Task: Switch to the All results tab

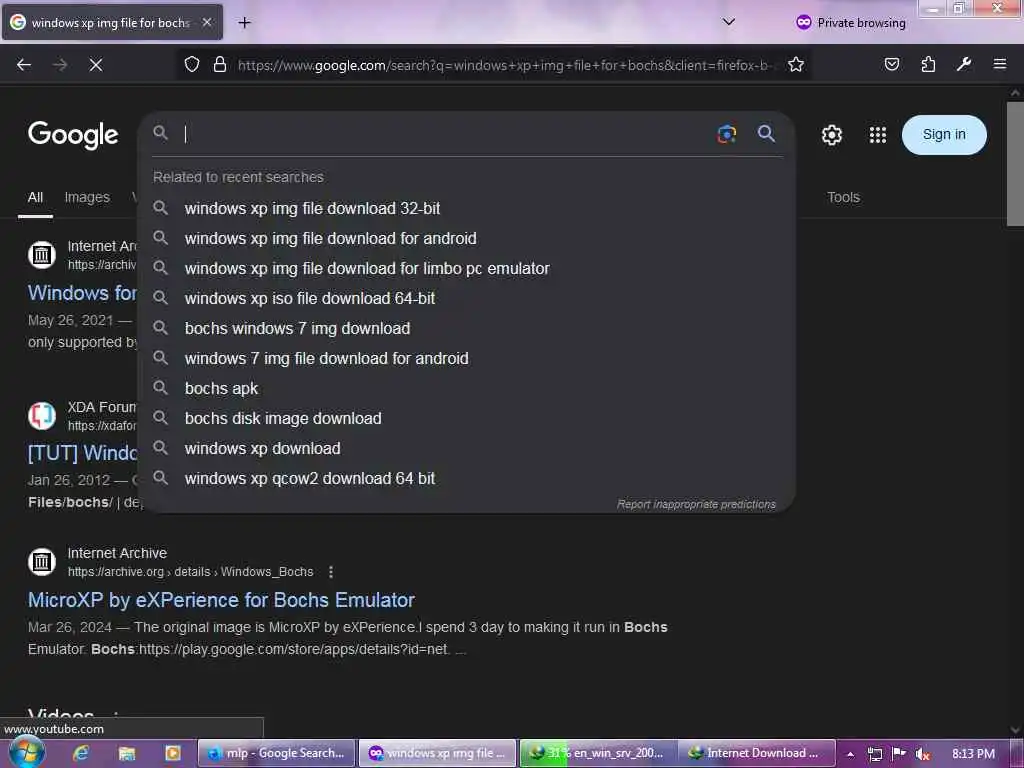Action: (x=35, y=197)
